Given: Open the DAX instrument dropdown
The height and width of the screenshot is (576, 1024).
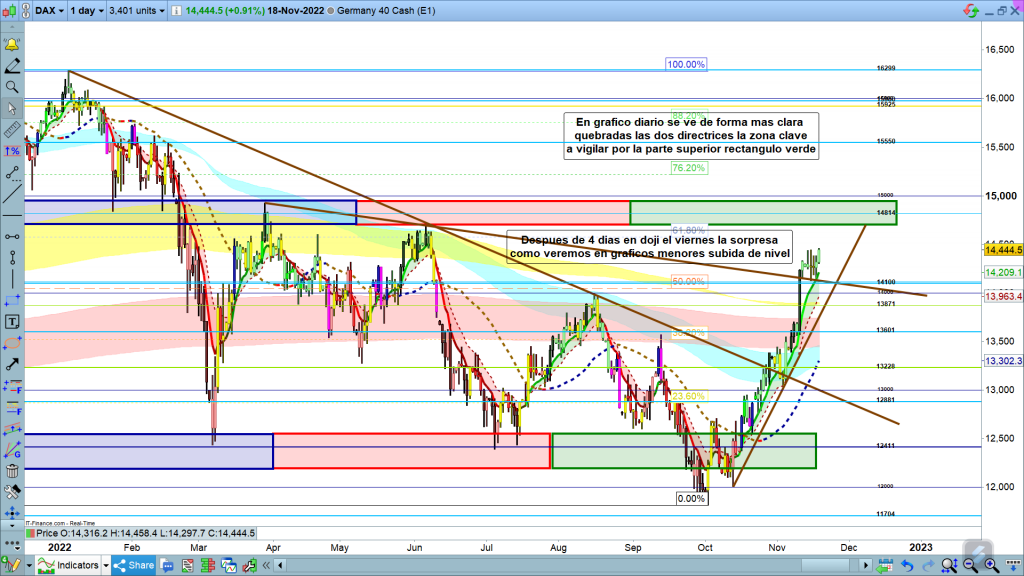Looking at the screenshot, I should click(x=44, y=11).
